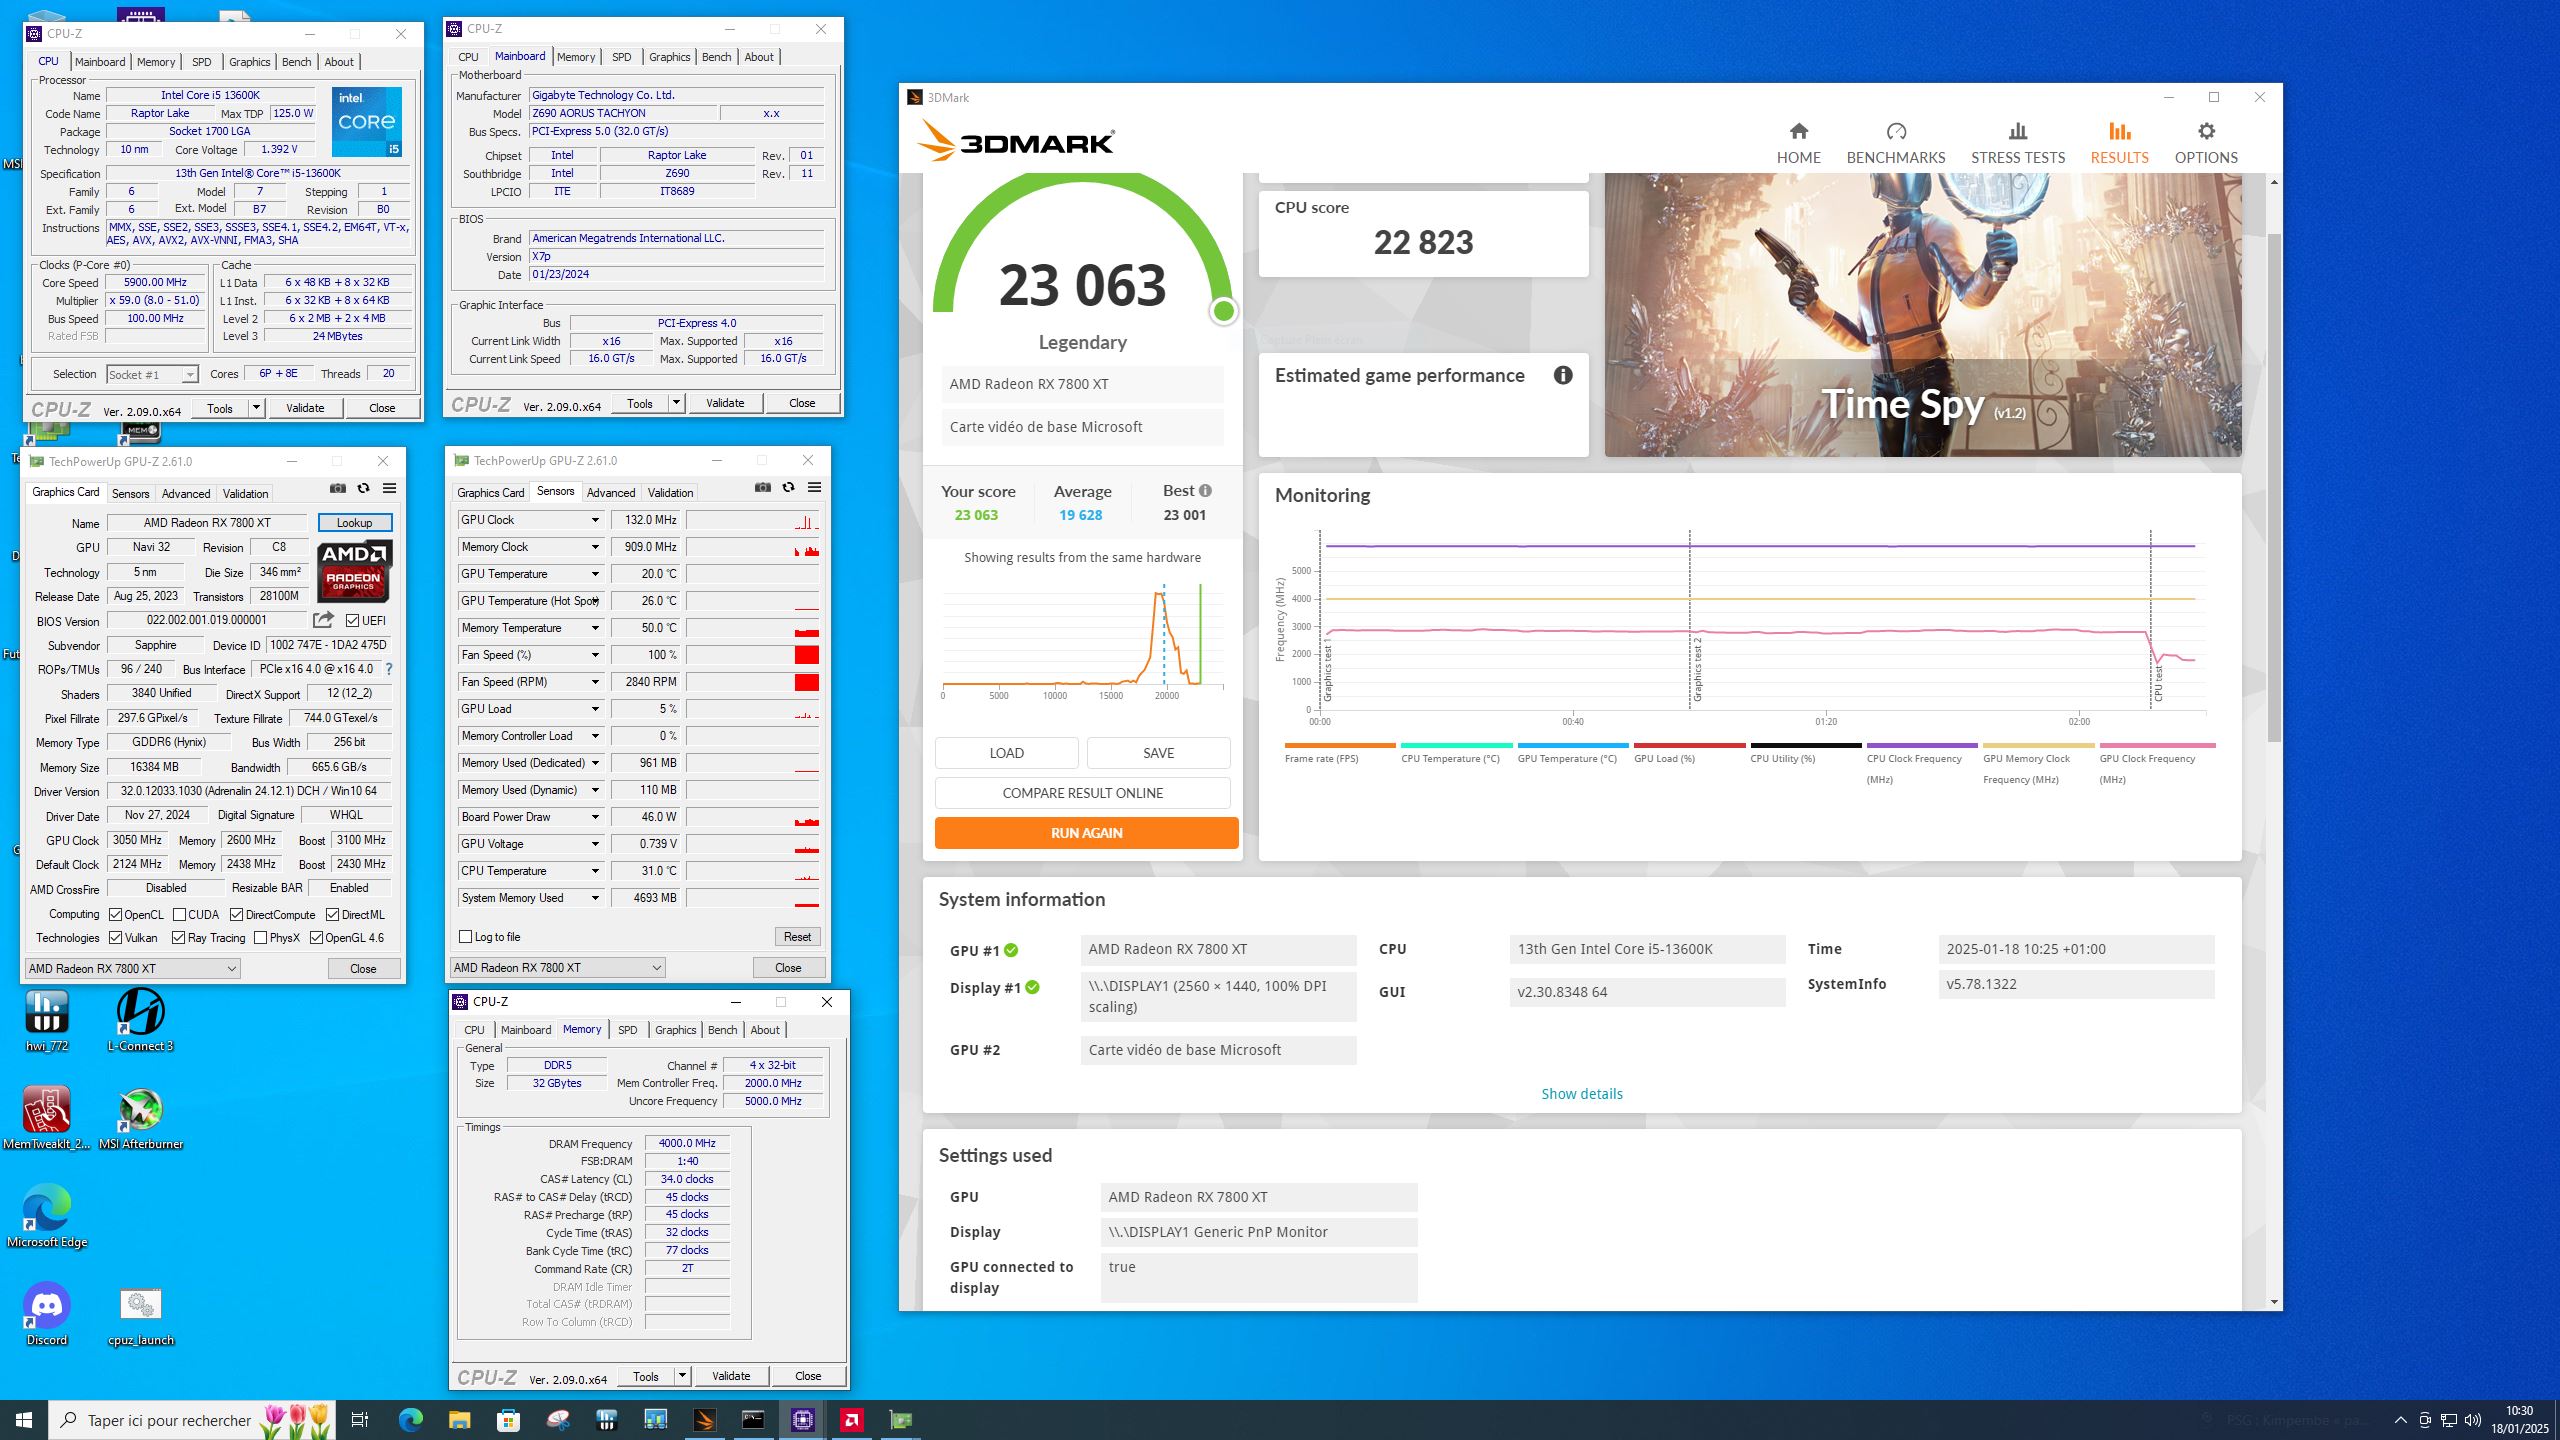The height and width of the screenshot is (1440, 2560).
Task: Open GPU selector dropdown in GPU-Z Sensors window
Action: tap(557, 967)
